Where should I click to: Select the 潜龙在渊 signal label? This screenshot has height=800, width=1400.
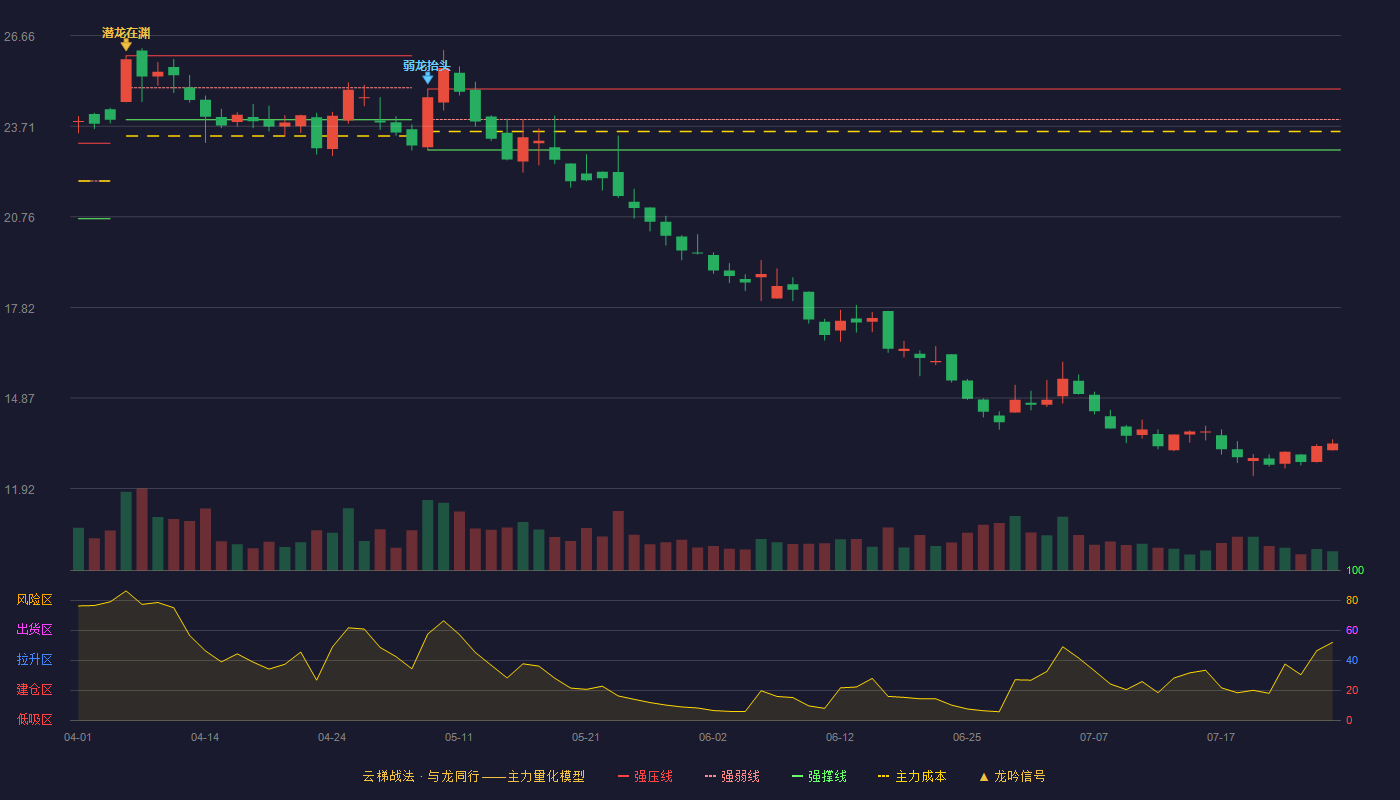[x=126, y=33]
